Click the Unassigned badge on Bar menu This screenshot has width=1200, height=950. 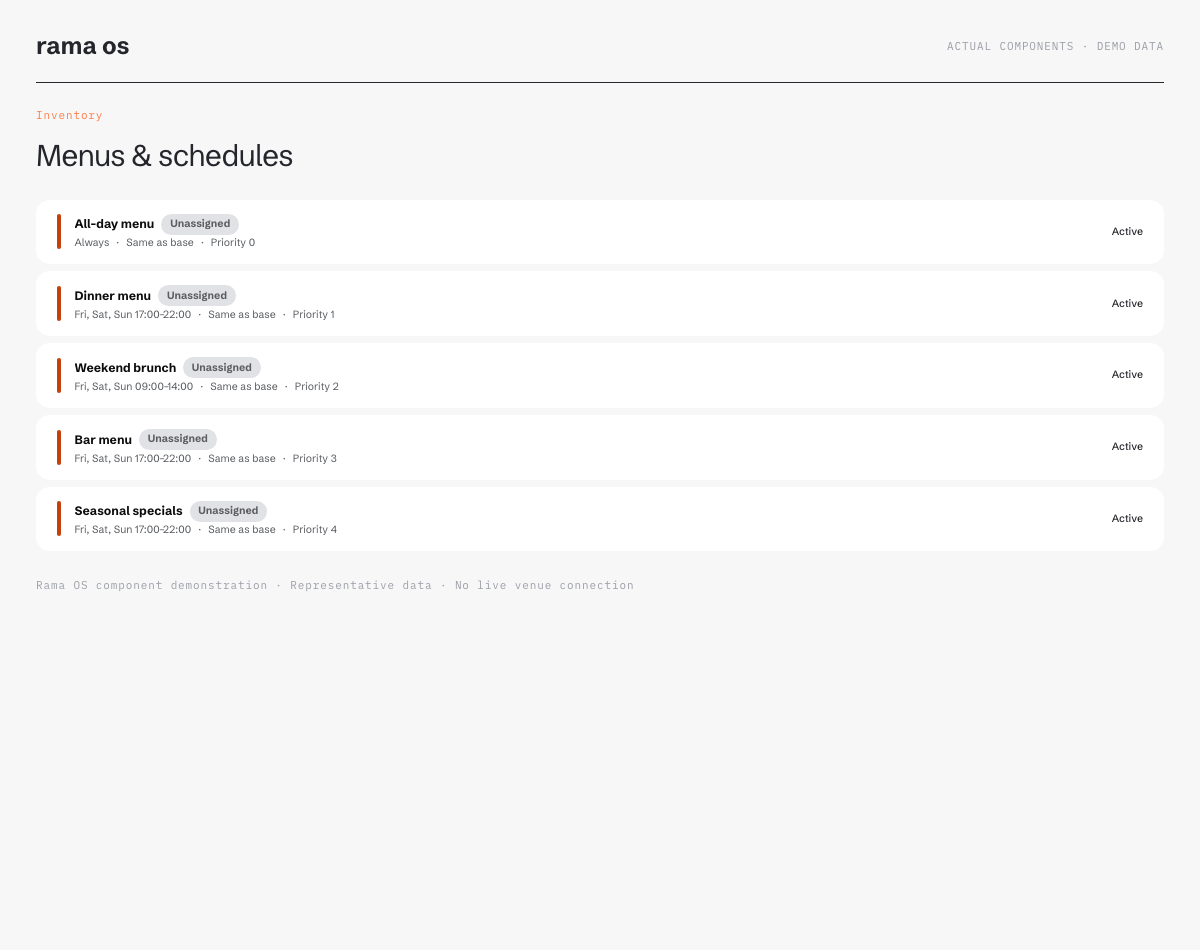pos(178,439)
